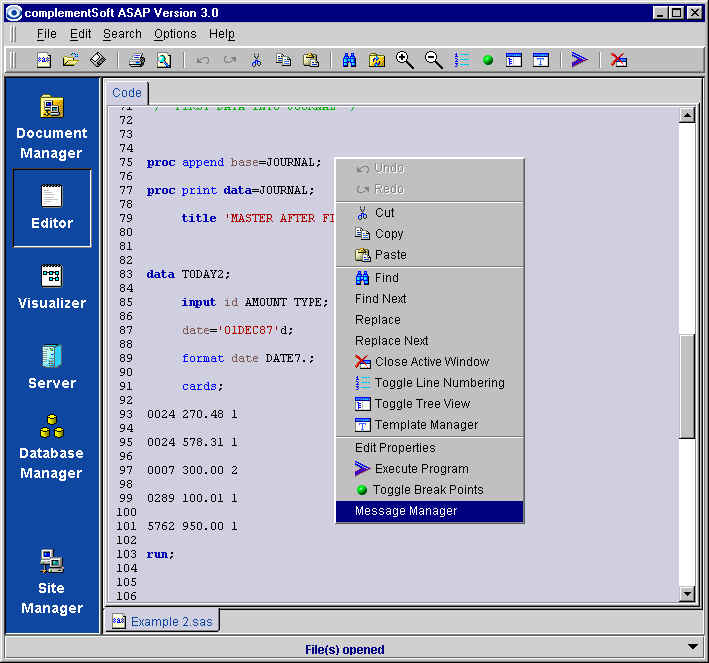Open Template Manager from toolbar T icon

[541, 60]
